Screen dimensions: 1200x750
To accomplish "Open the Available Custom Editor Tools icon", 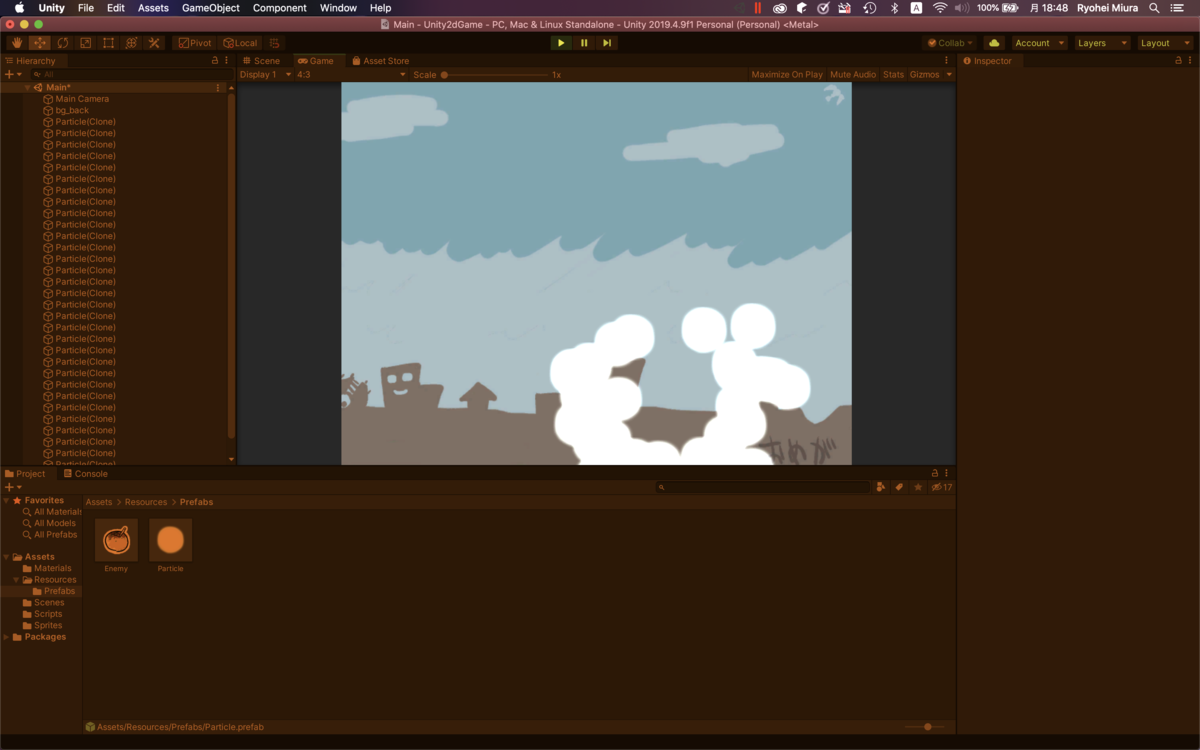I will 154,42.
